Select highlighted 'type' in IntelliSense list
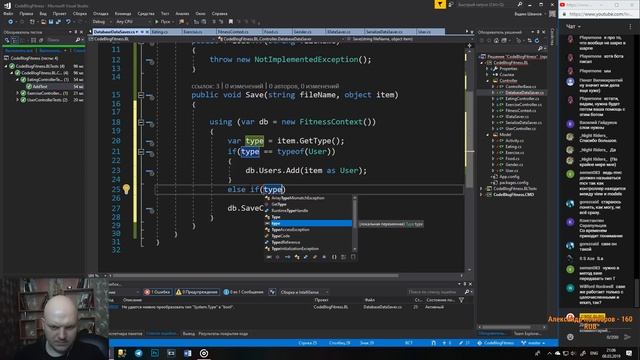The image size is (640, 360). [x=308, y=223]
